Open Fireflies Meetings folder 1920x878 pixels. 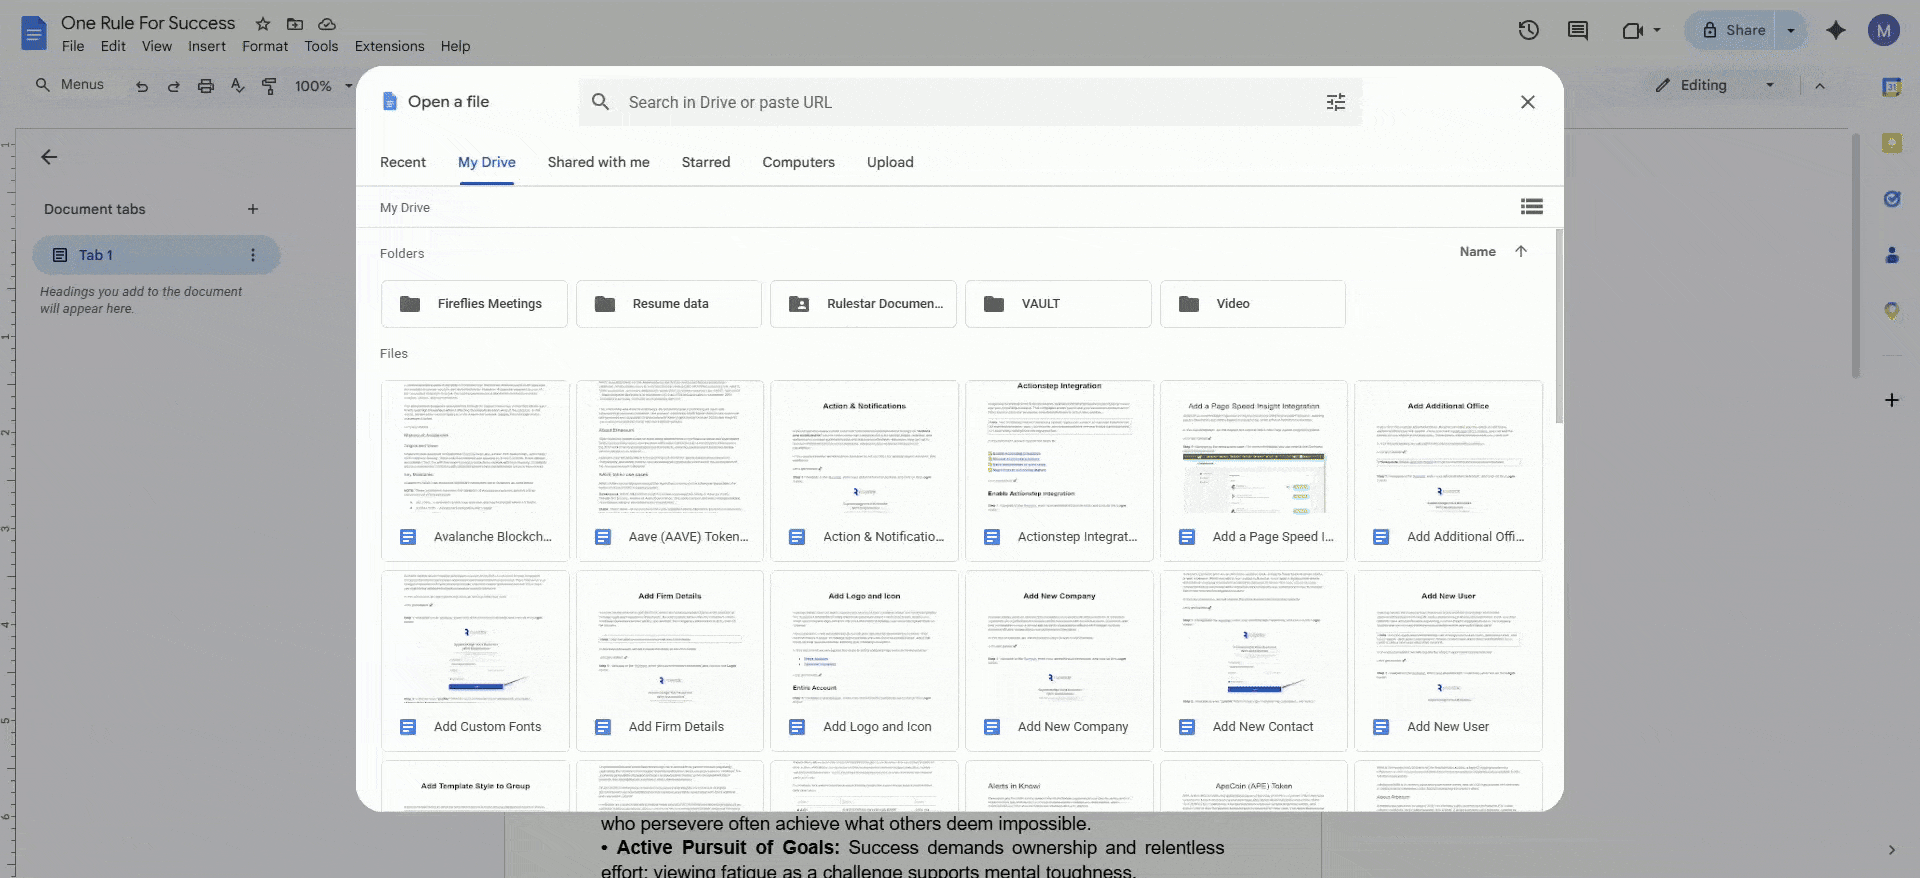click(474, 304)
